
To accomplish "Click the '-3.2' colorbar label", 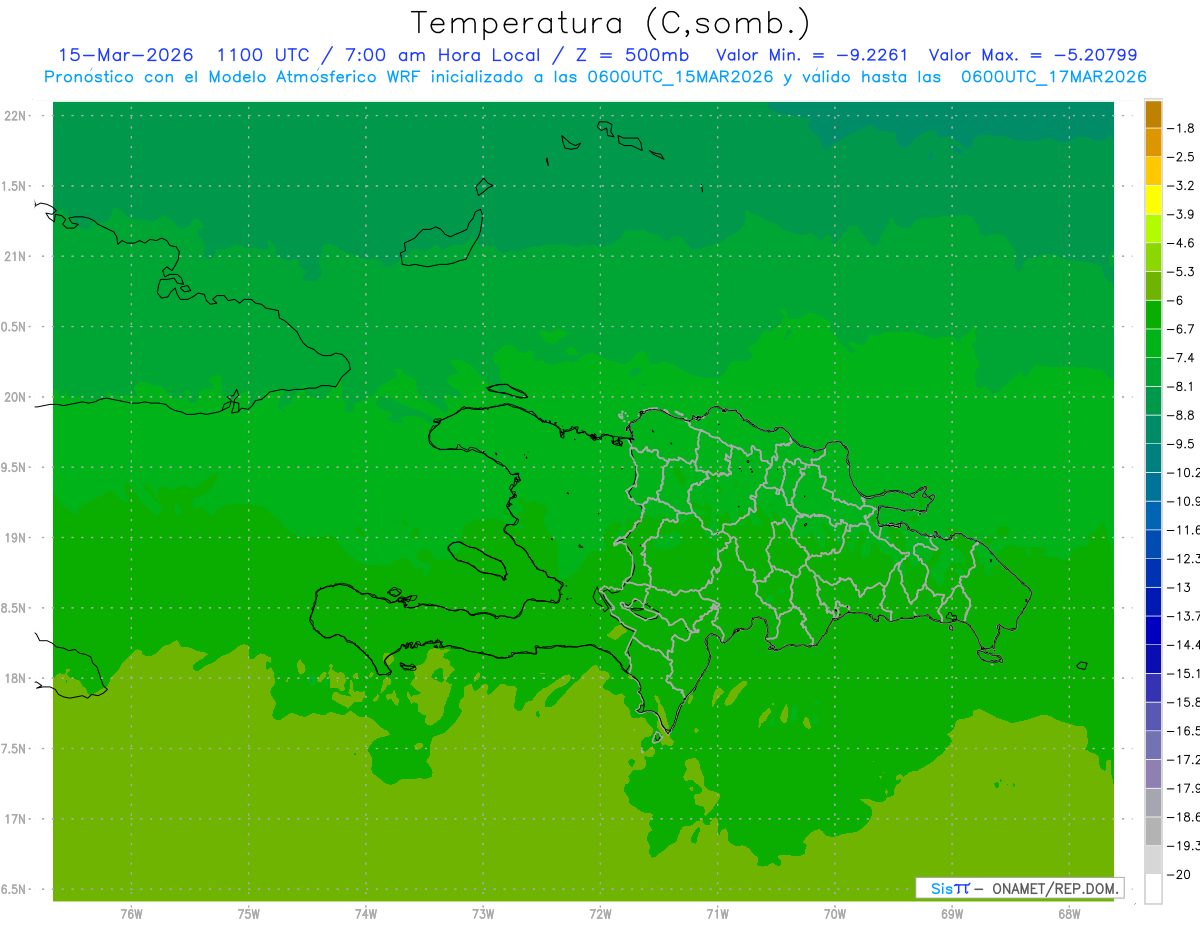I will tap(1181, 186).
